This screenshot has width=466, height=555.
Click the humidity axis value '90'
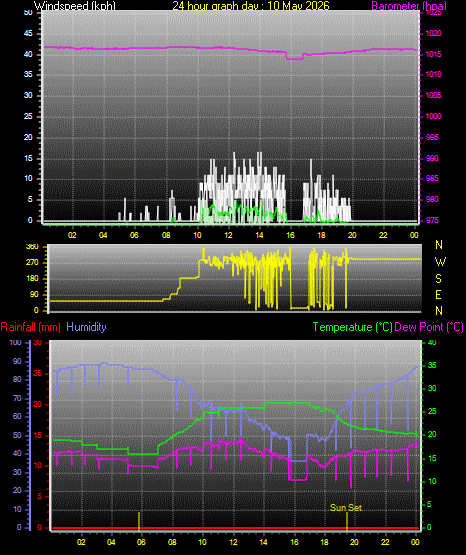pos(17,361)
